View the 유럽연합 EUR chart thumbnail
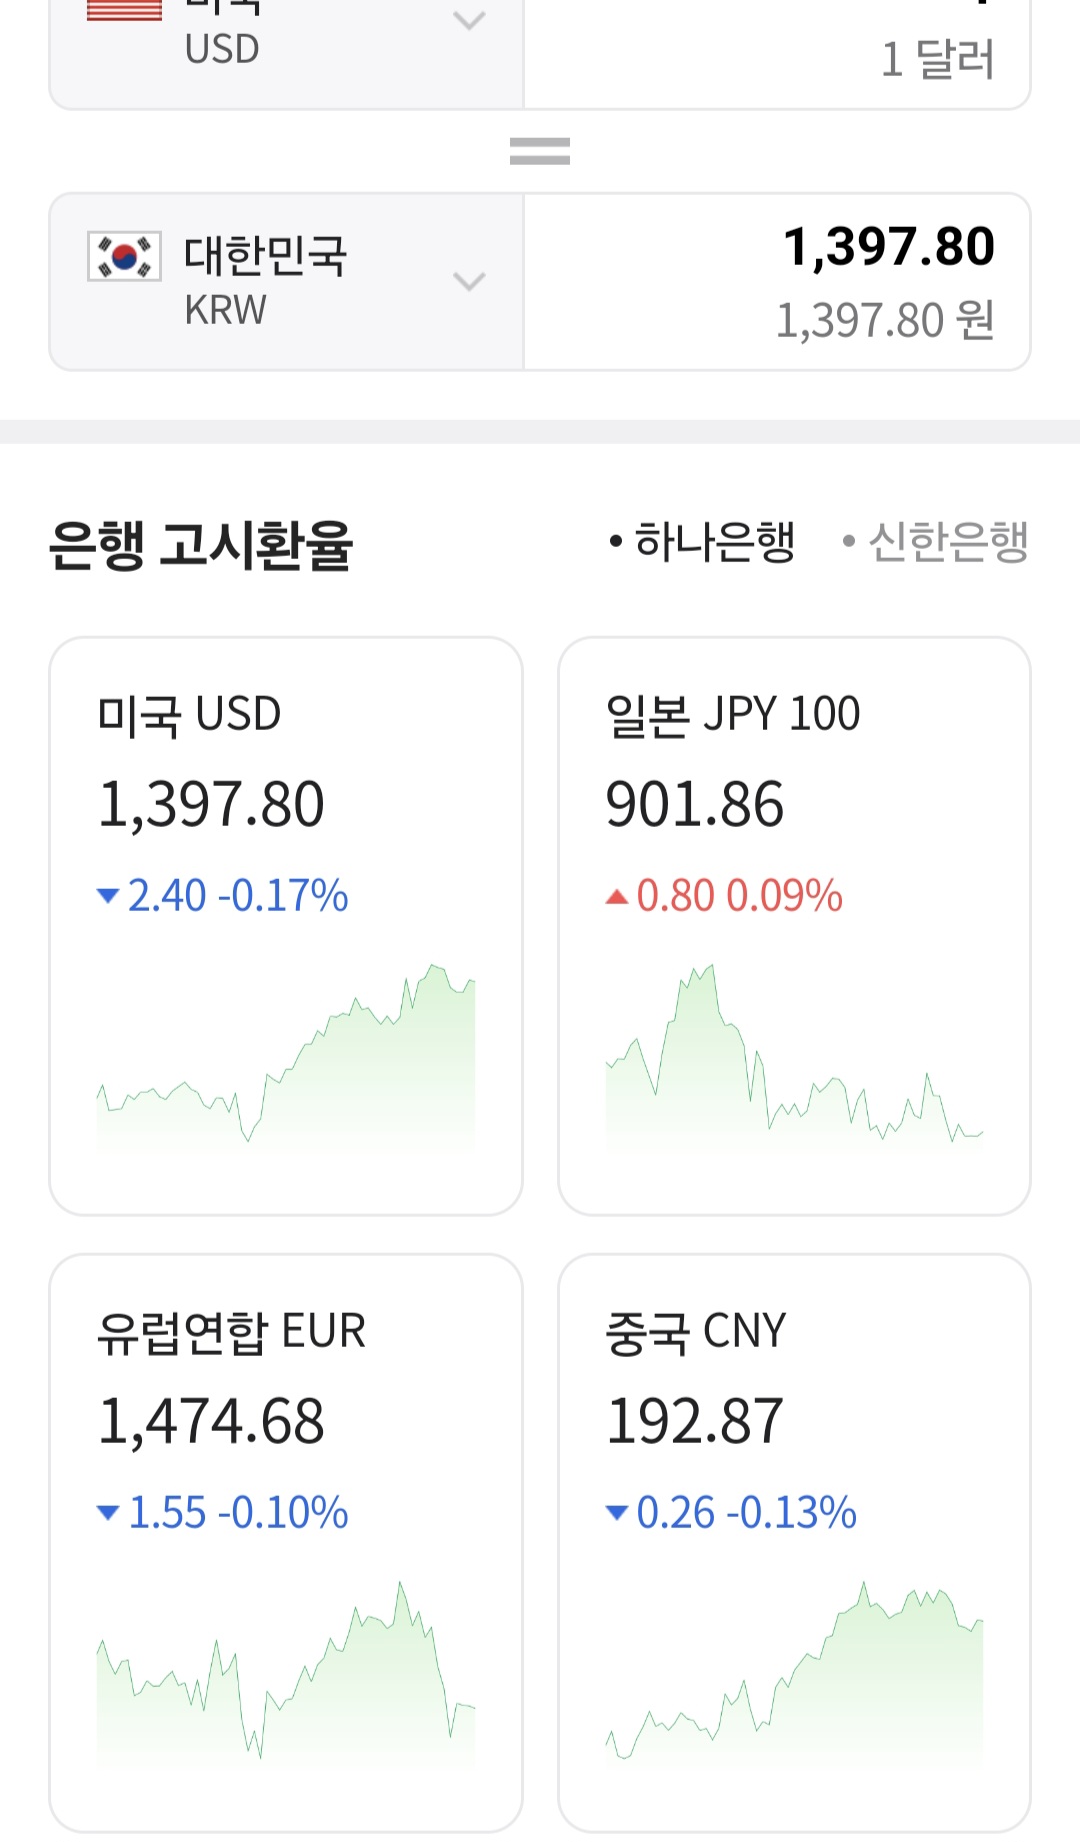1080x1842 pixels. (x=286, y=1672)
